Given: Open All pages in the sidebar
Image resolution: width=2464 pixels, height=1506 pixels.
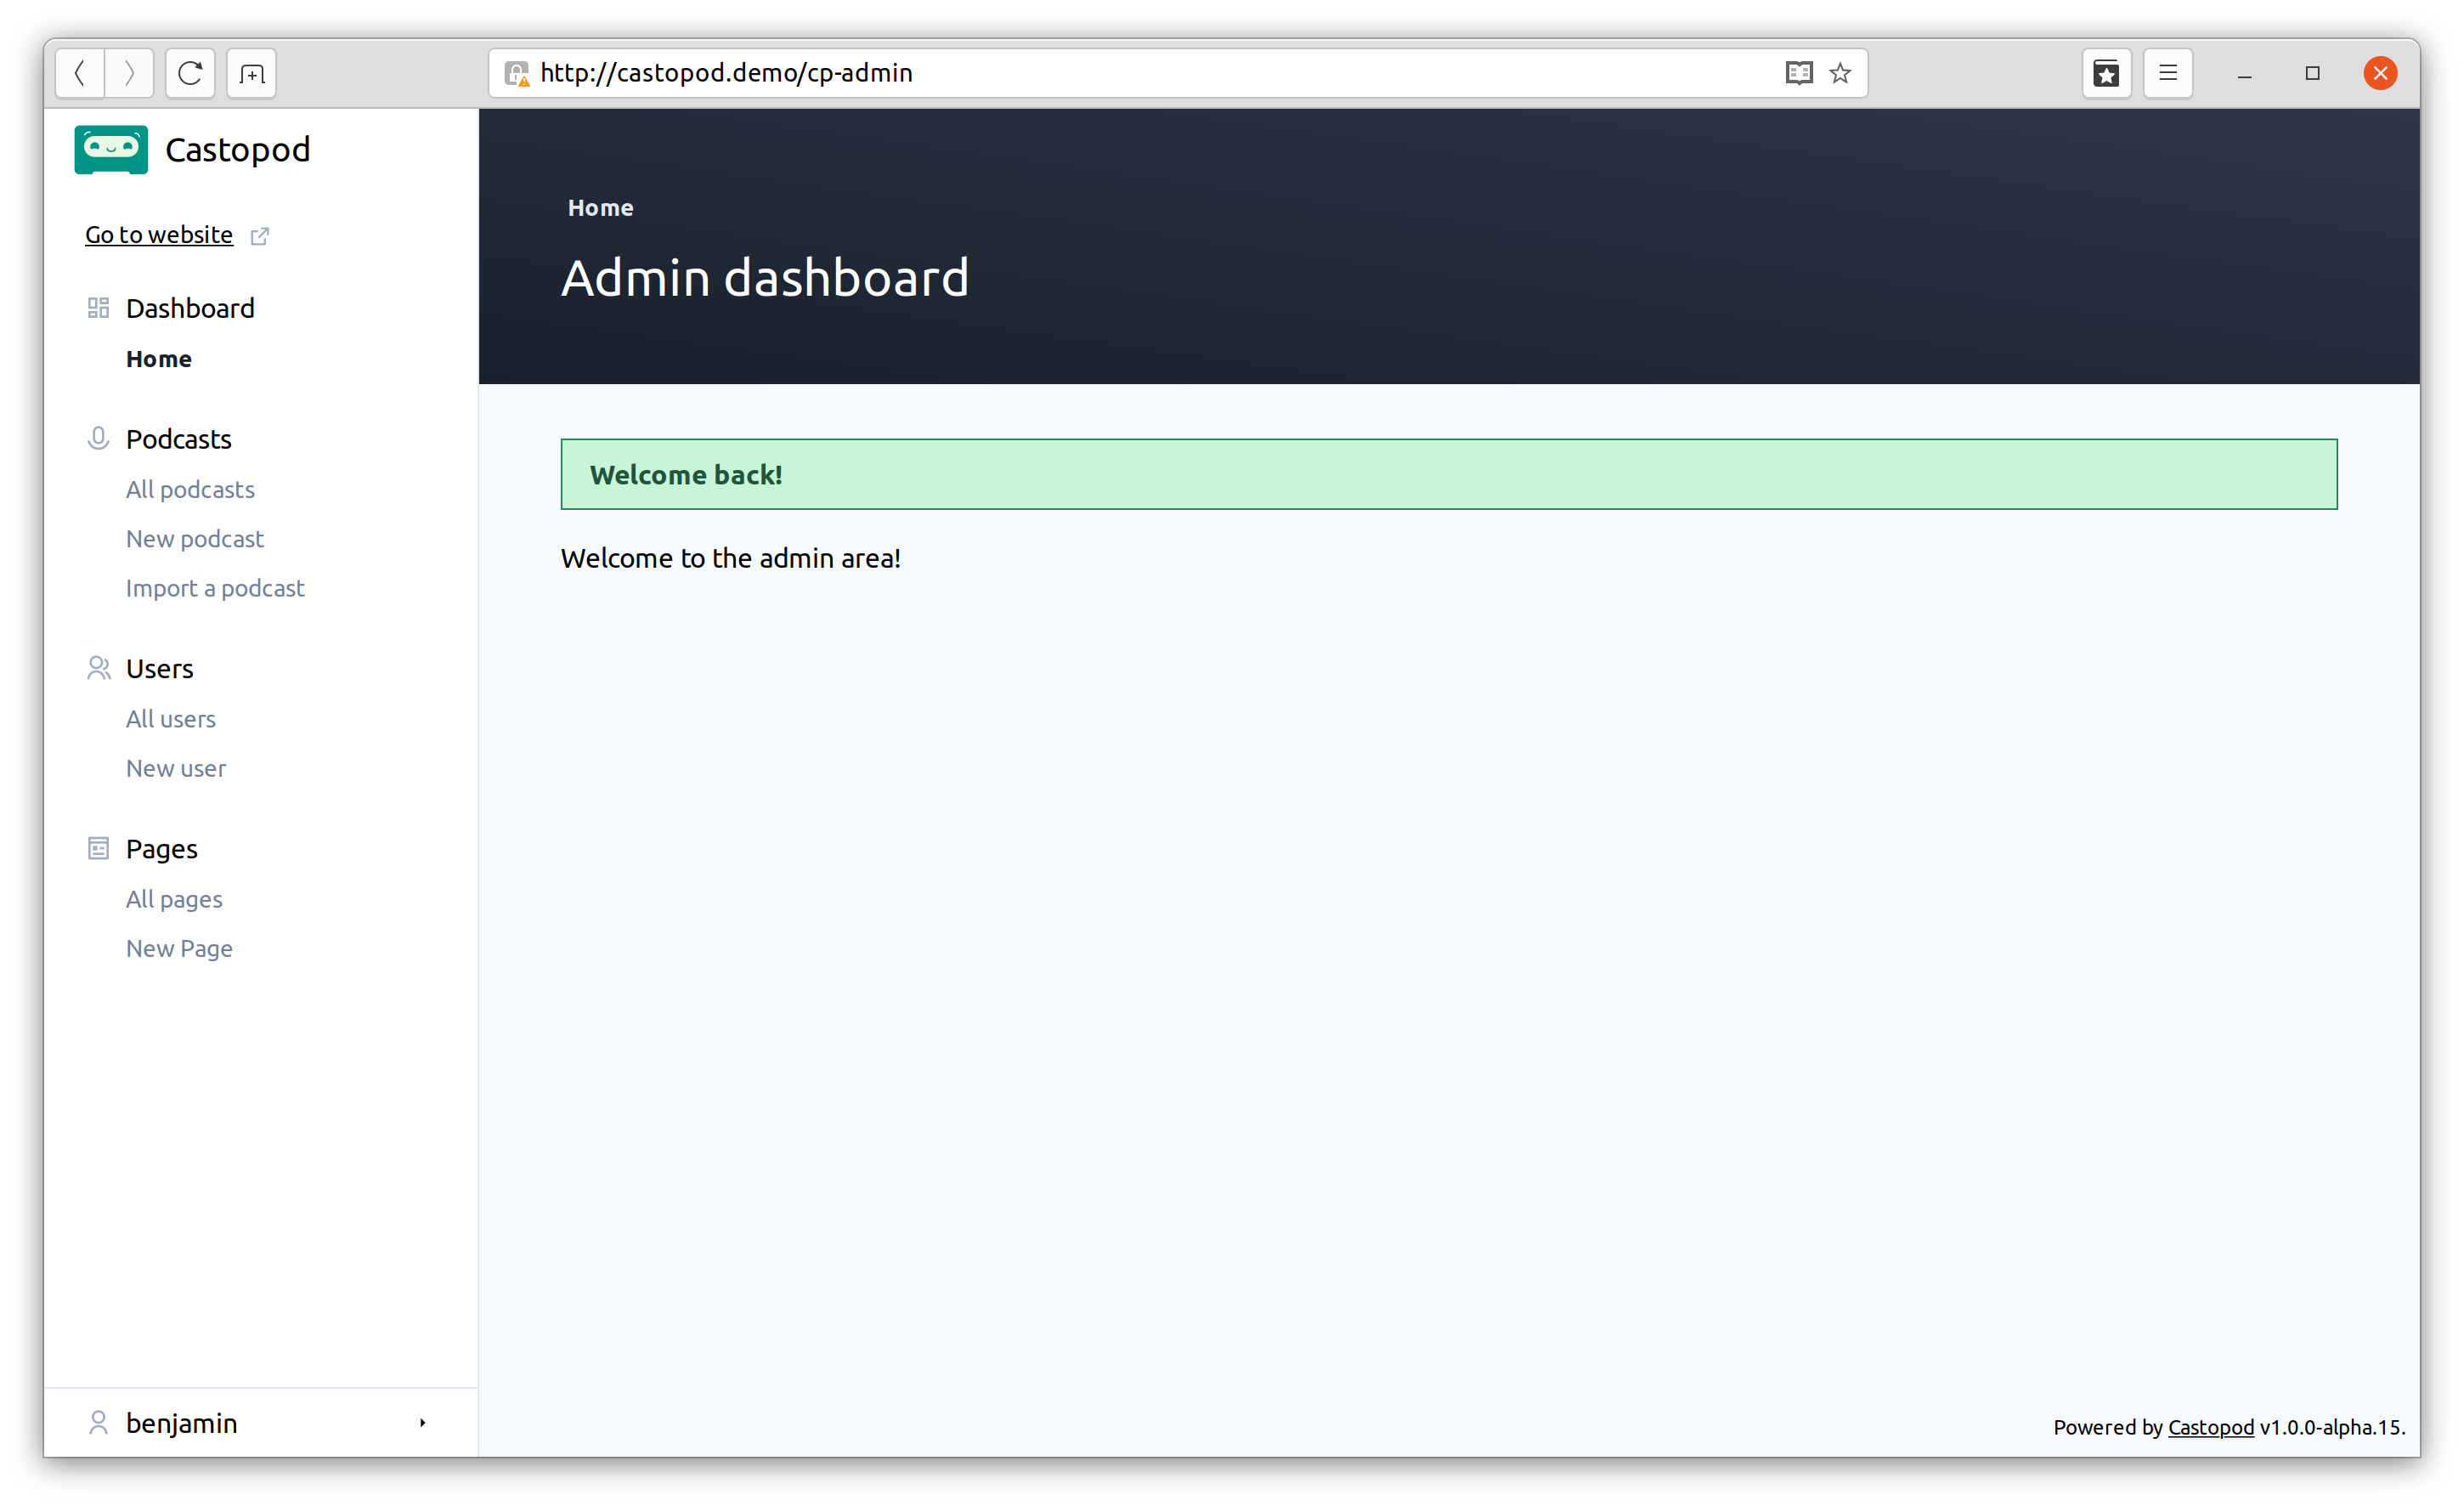Looking at the screenshot, I should point(174,899).
